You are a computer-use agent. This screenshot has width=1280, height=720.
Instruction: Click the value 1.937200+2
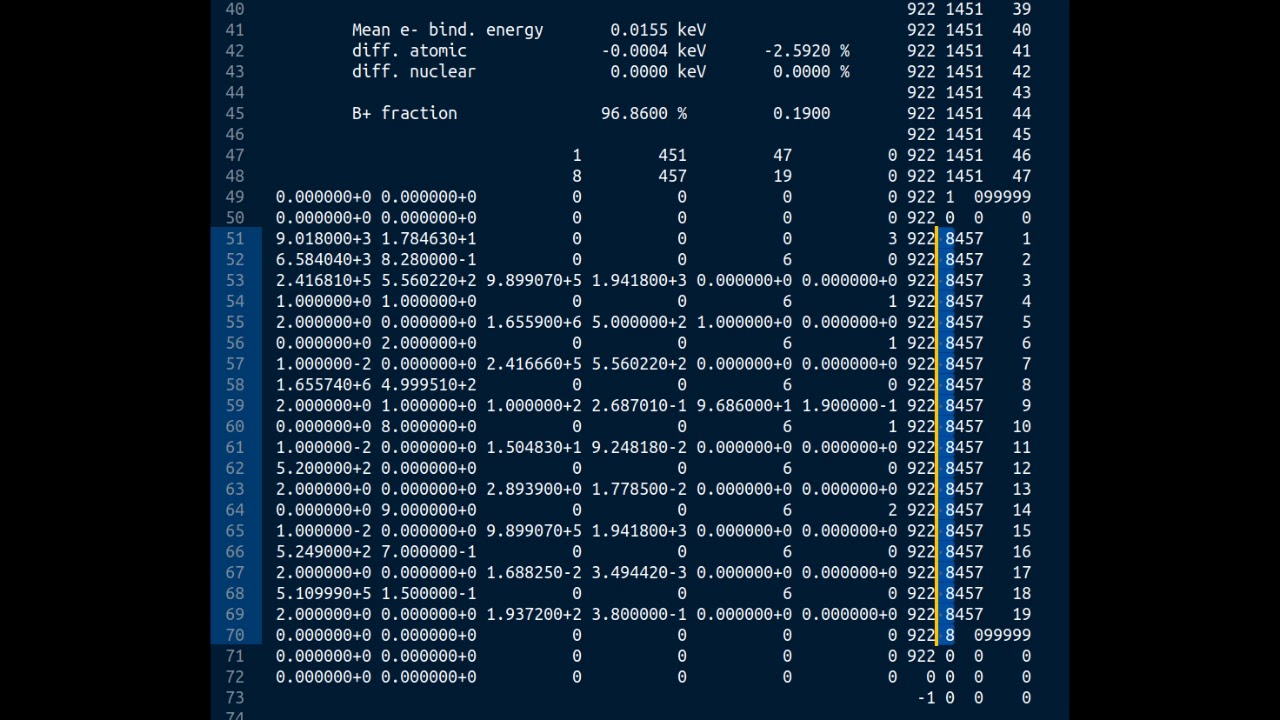[x=534, y=614]
